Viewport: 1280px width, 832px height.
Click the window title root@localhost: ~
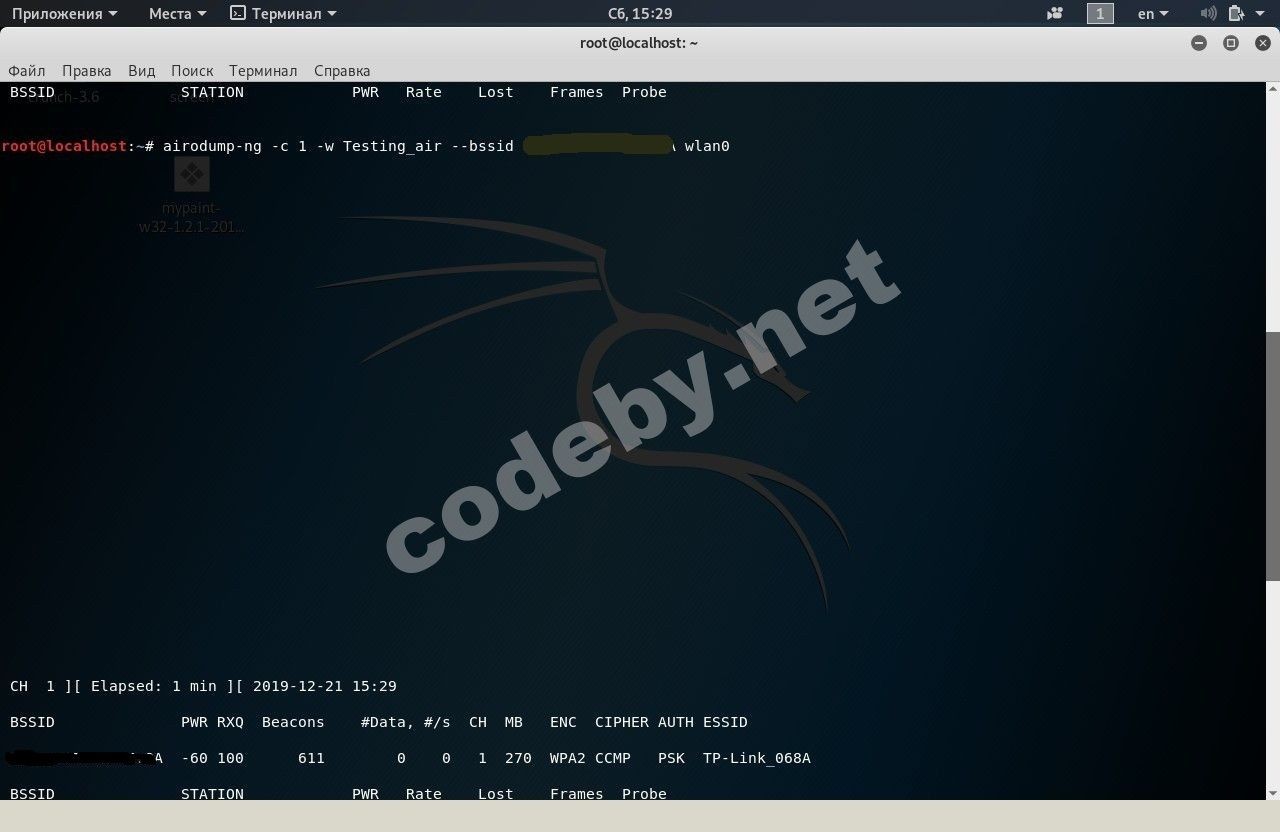tap(639, 43)
